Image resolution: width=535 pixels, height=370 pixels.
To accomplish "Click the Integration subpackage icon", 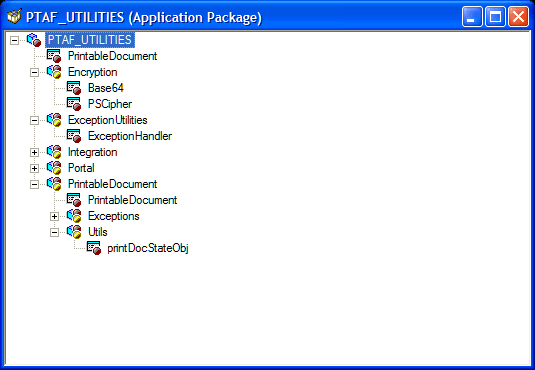I will pos(54,152).
